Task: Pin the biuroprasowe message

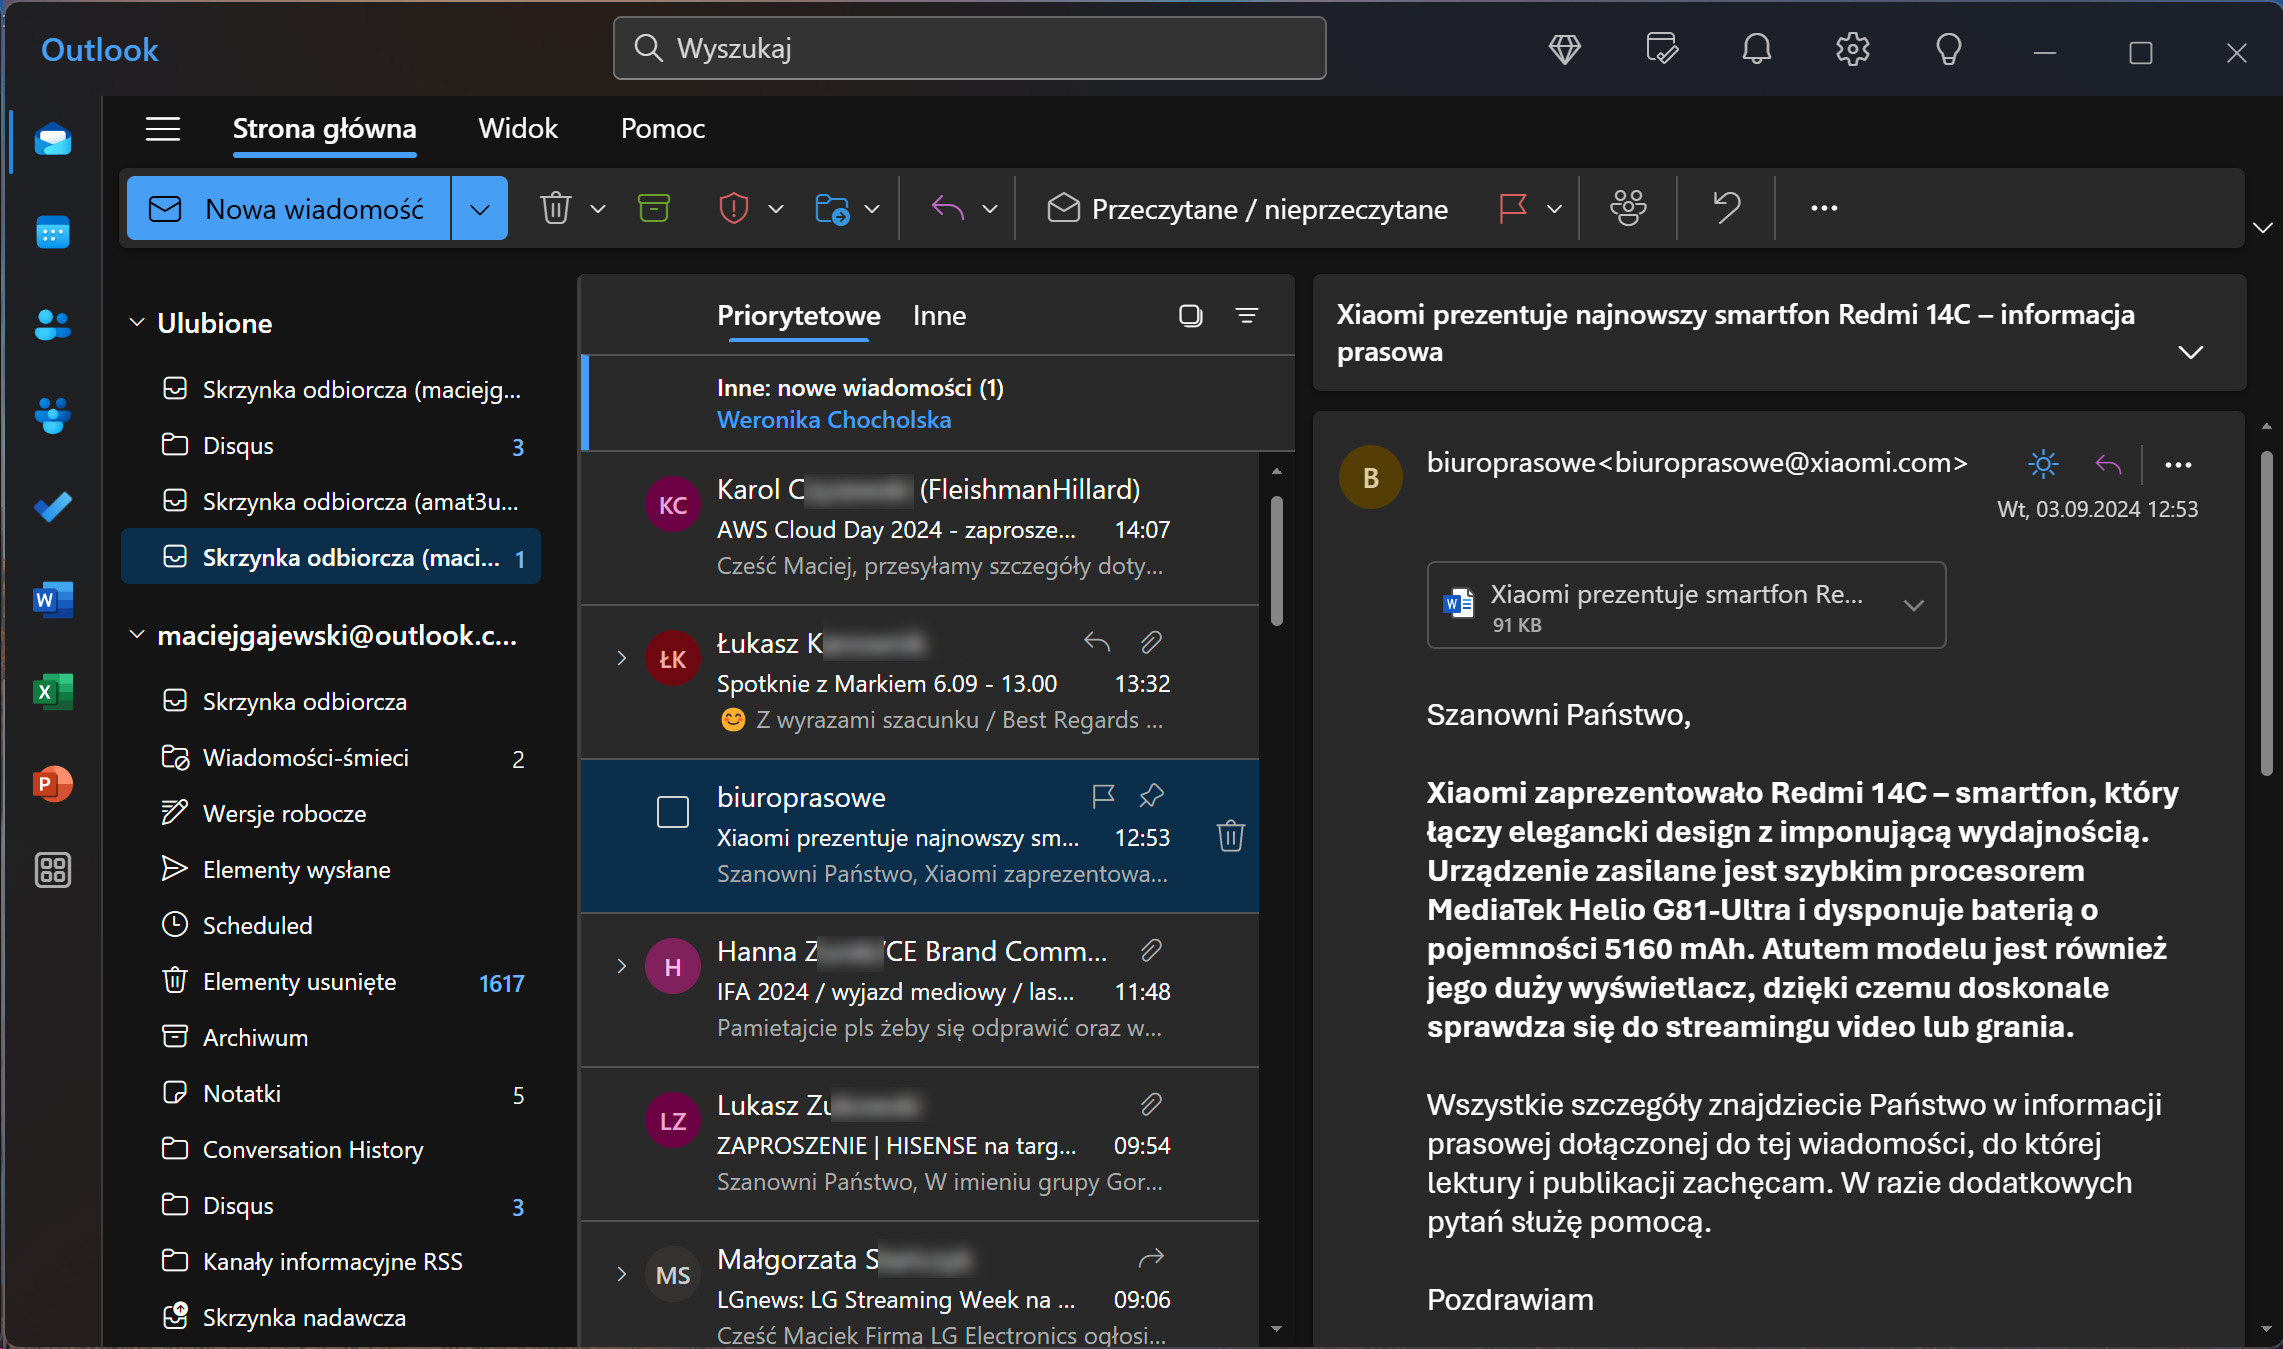Action: coord(1152,796)
